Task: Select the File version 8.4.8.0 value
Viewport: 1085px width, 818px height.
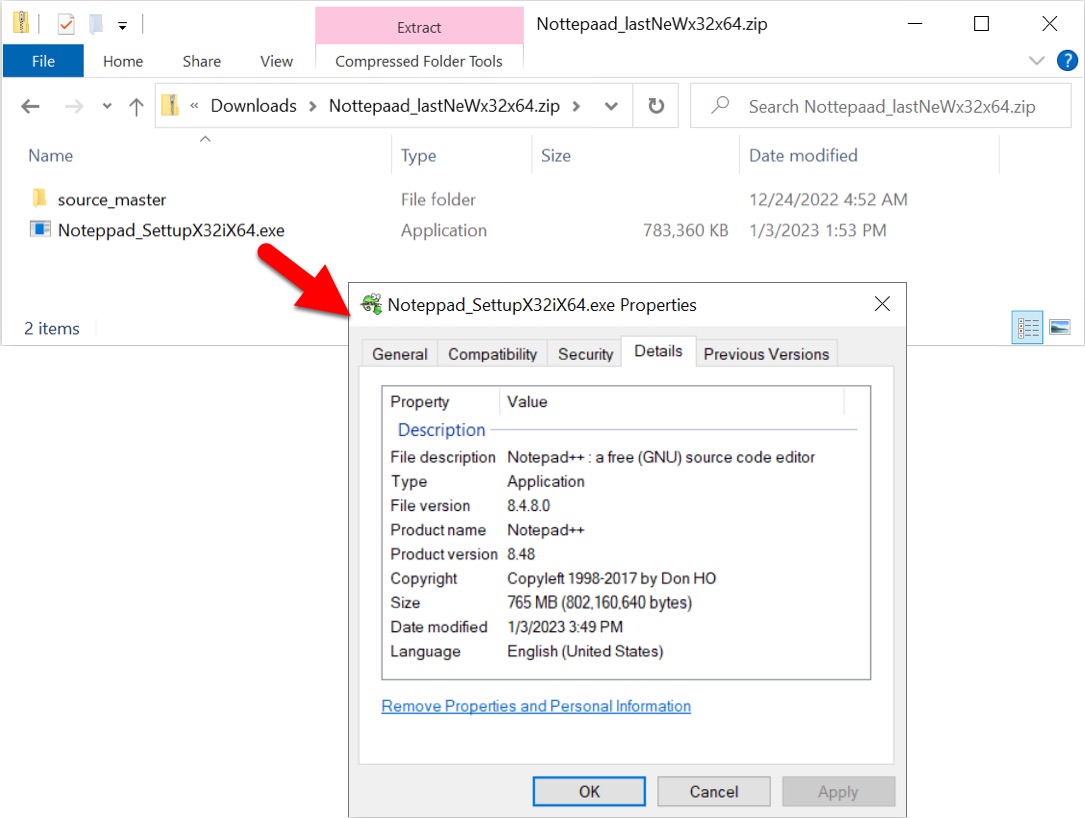Action: (528, 505)
